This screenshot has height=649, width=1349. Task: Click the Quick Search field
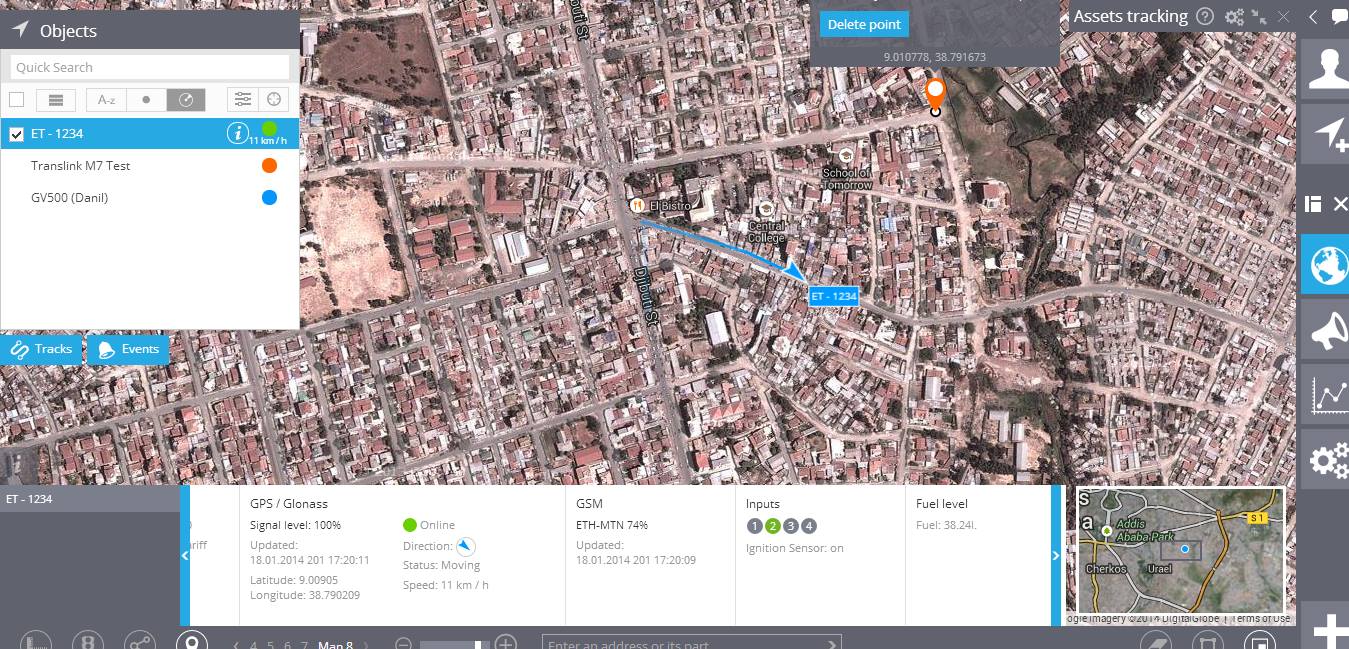coord(150,67)
